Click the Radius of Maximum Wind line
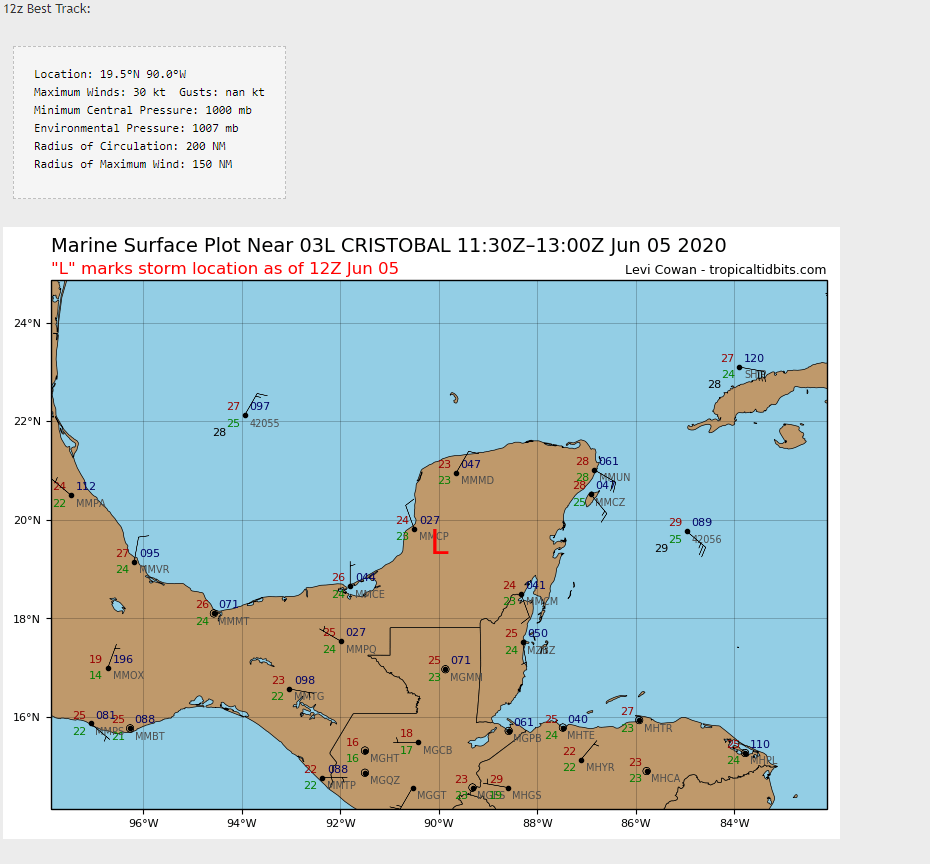Image resolution: width=930 pixels, height=864 pixels. tap(132, 164)
